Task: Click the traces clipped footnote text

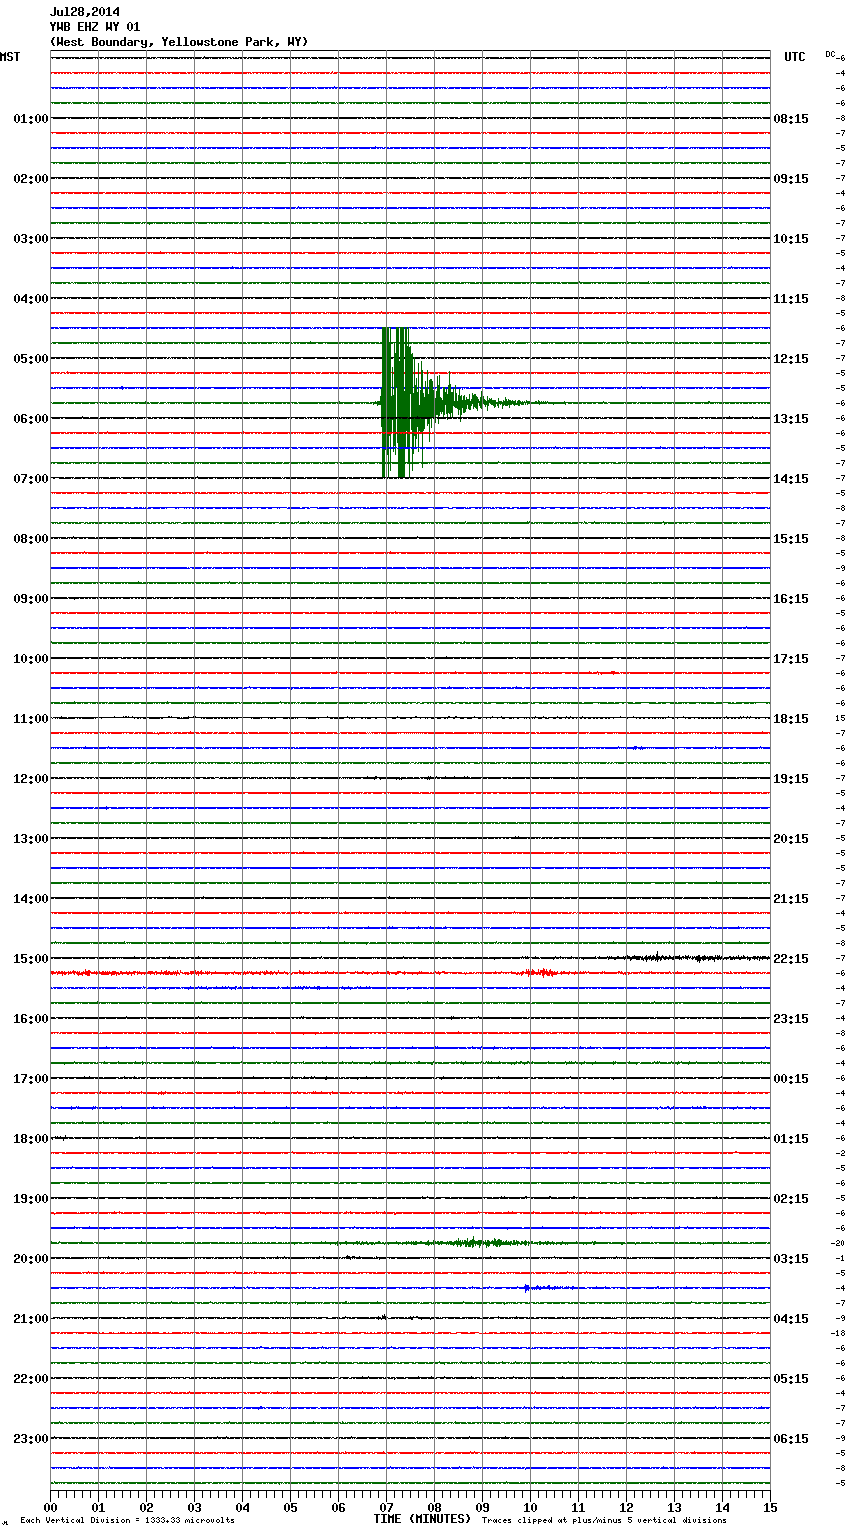Action: coord(604,1520)
